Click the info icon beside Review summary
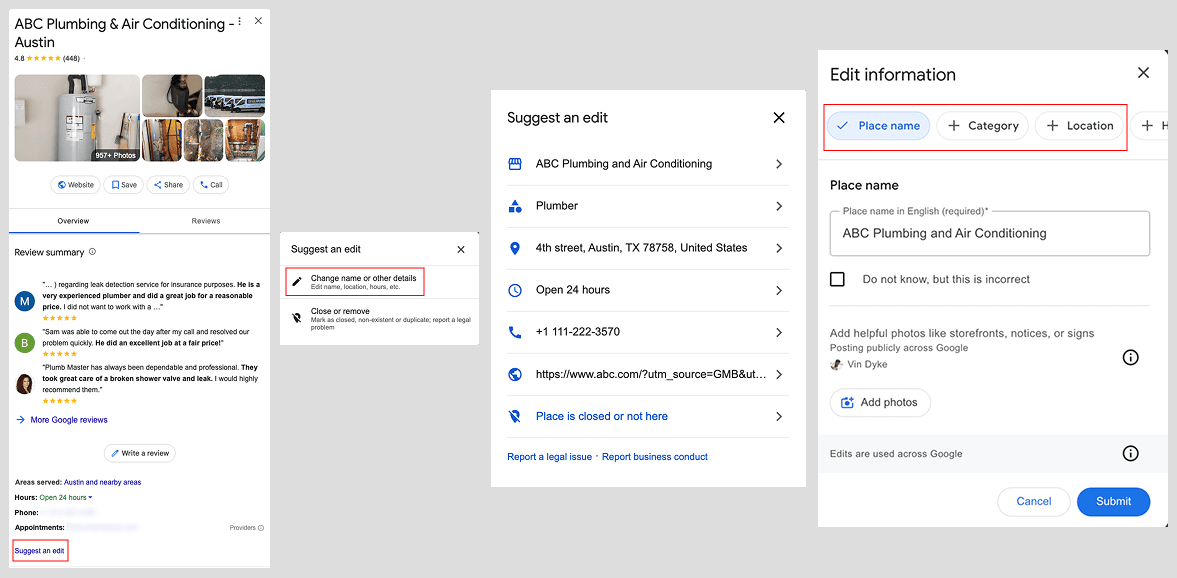Viewport: 1177px width, 578px height. click(x=93, y=252)
